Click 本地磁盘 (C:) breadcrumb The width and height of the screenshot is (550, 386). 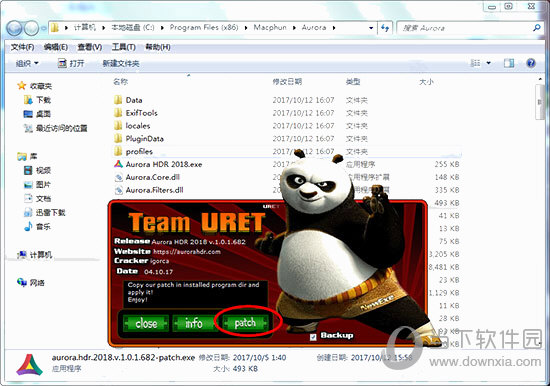pos(133,28)
